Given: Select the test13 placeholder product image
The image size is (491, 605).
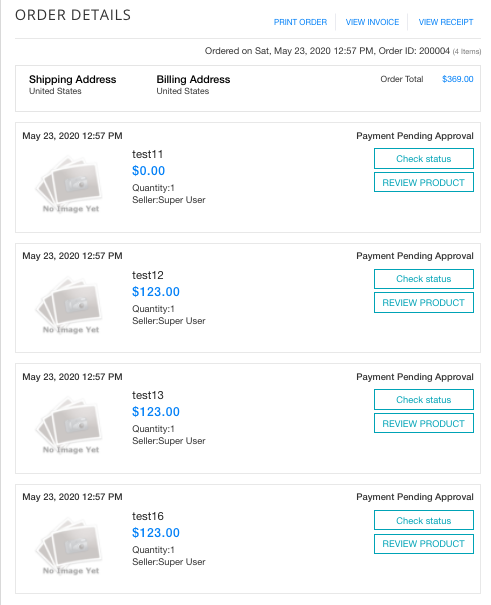Looking at the screenshot, I should click(71, 425).
